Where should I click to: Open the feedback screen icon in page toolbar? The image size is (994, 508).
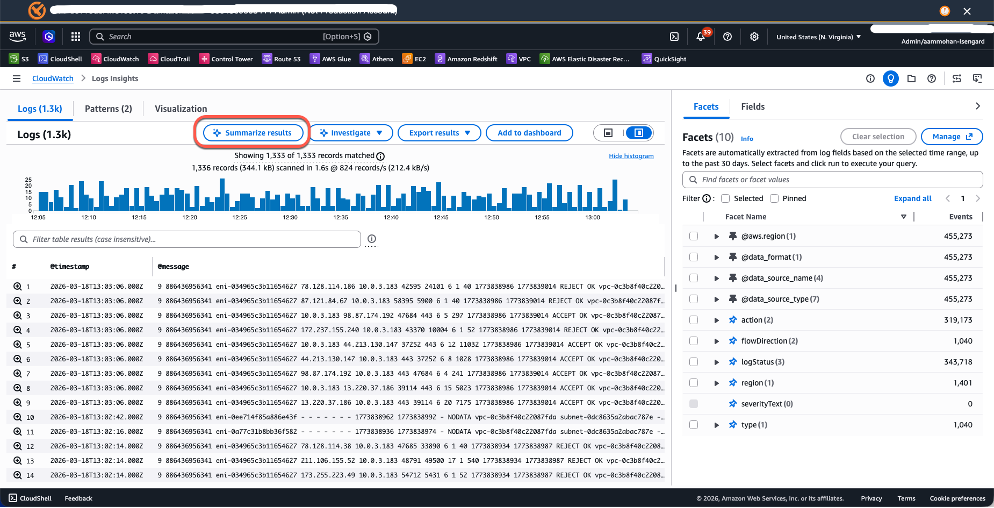point(977,79)
